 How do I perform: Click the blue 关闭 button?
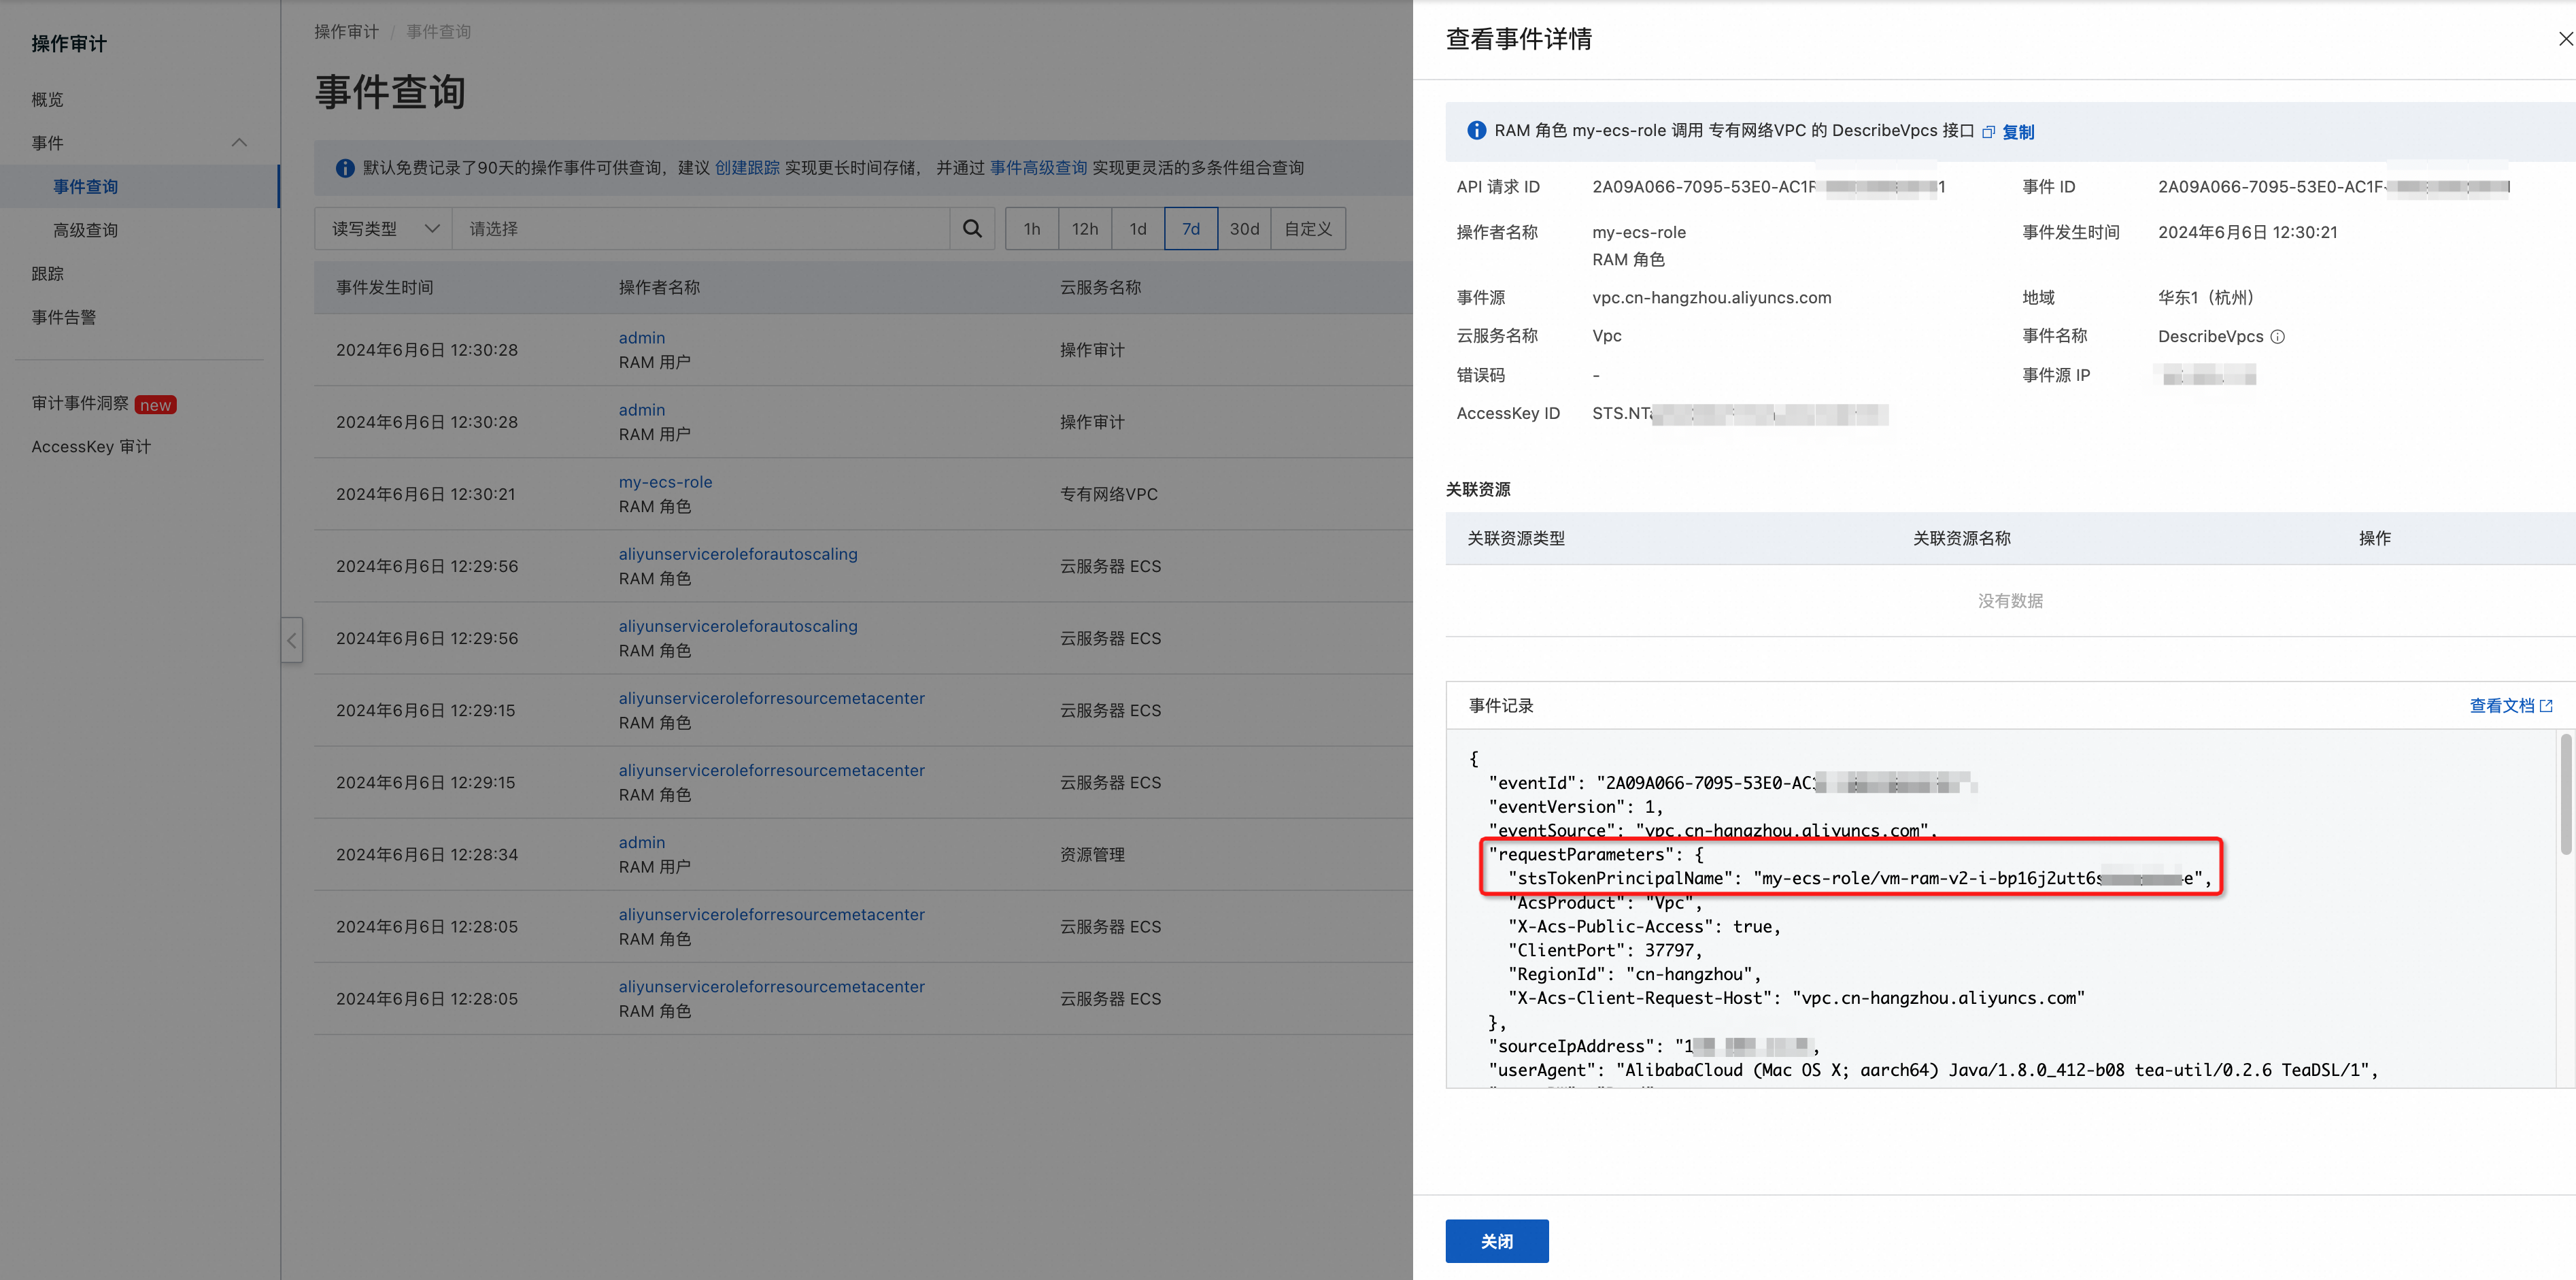click(x=1496, y=1241)
